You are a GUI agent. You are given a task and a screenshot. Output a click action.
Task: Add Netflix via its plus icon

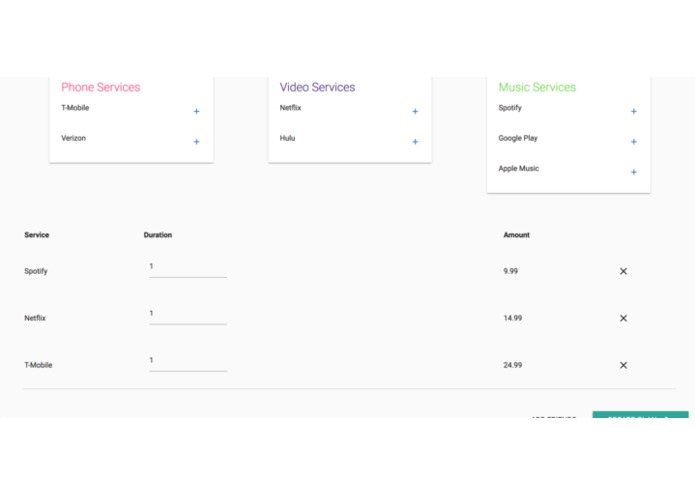pos(415,111)
